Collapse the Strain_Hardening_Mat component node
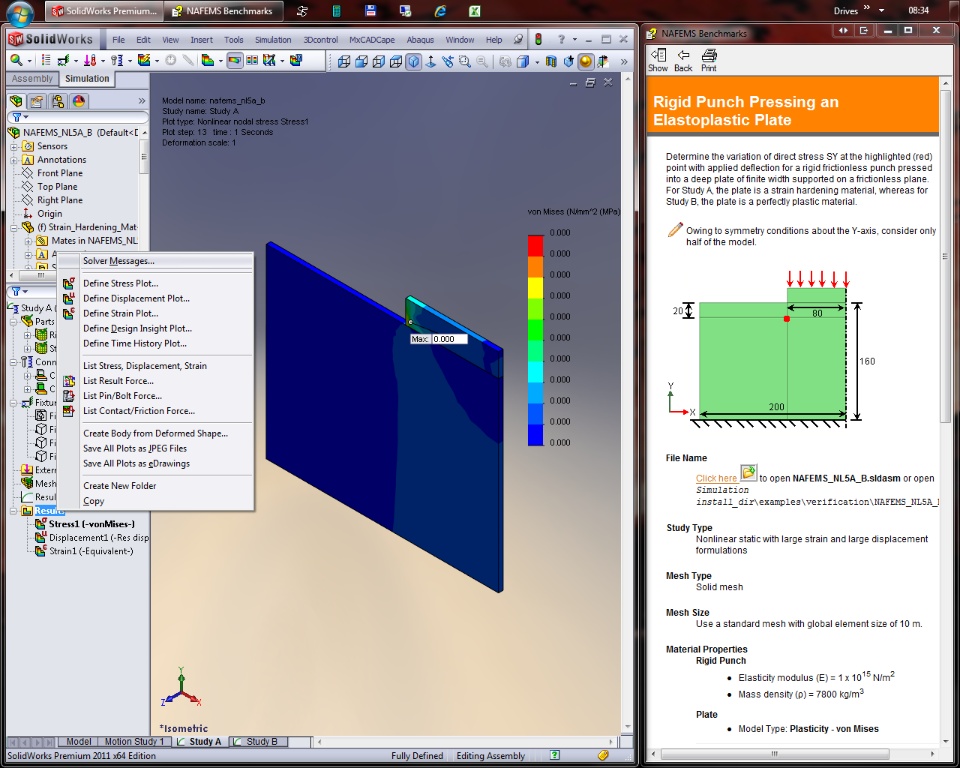The width and height of the screenshot is (960, 768). [13, 227]
